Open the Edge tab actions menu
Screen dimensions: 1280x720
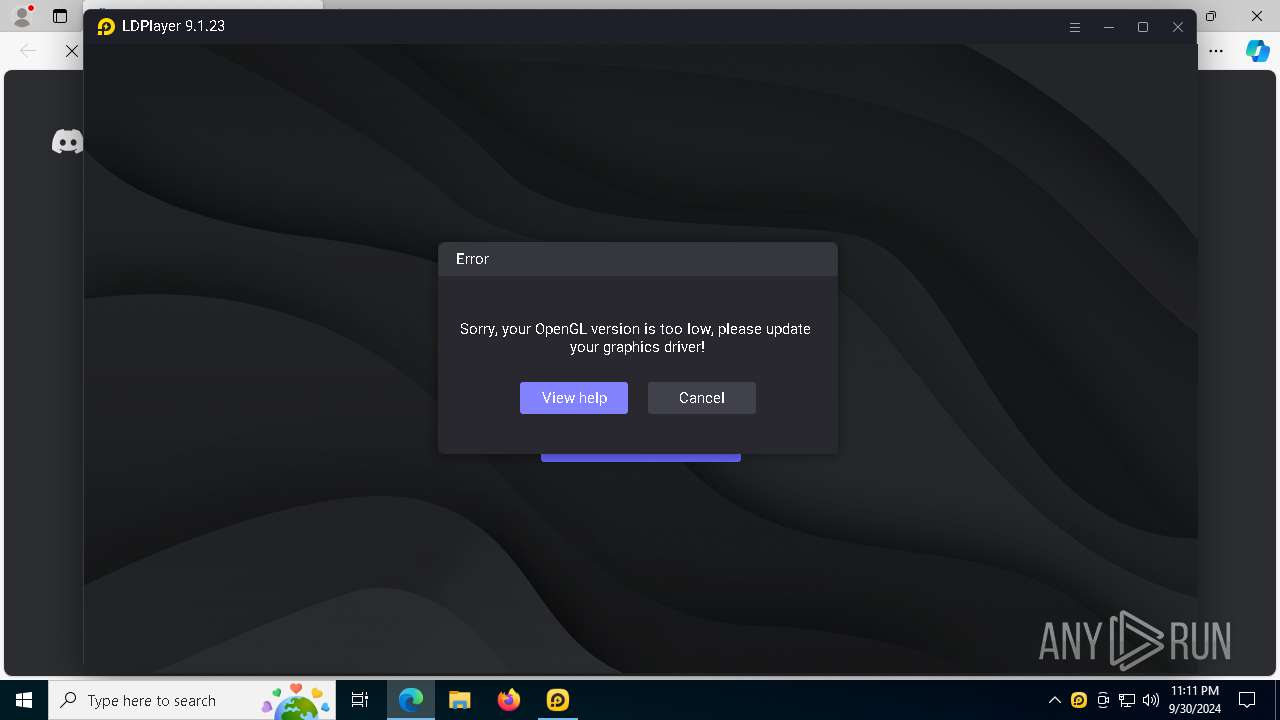pos(60,17)
